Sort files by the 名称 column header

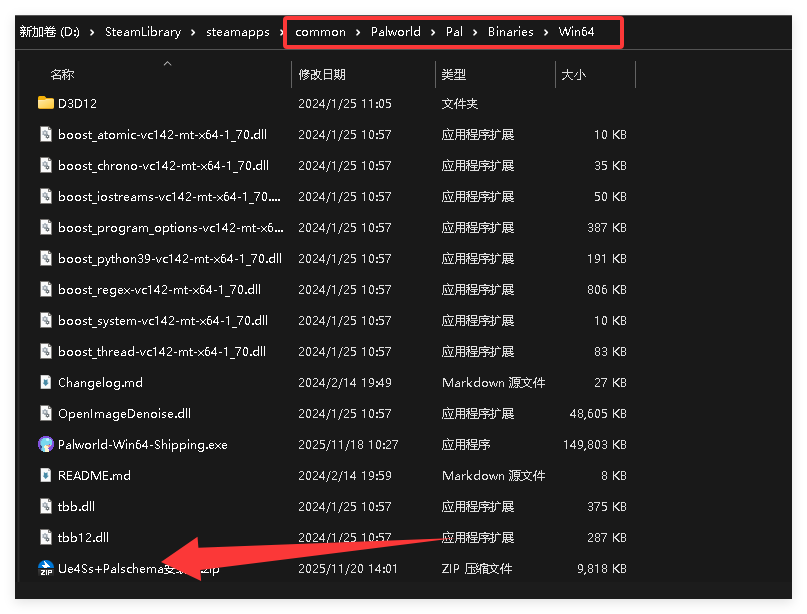pyautogui.click(x=62, y=75)
